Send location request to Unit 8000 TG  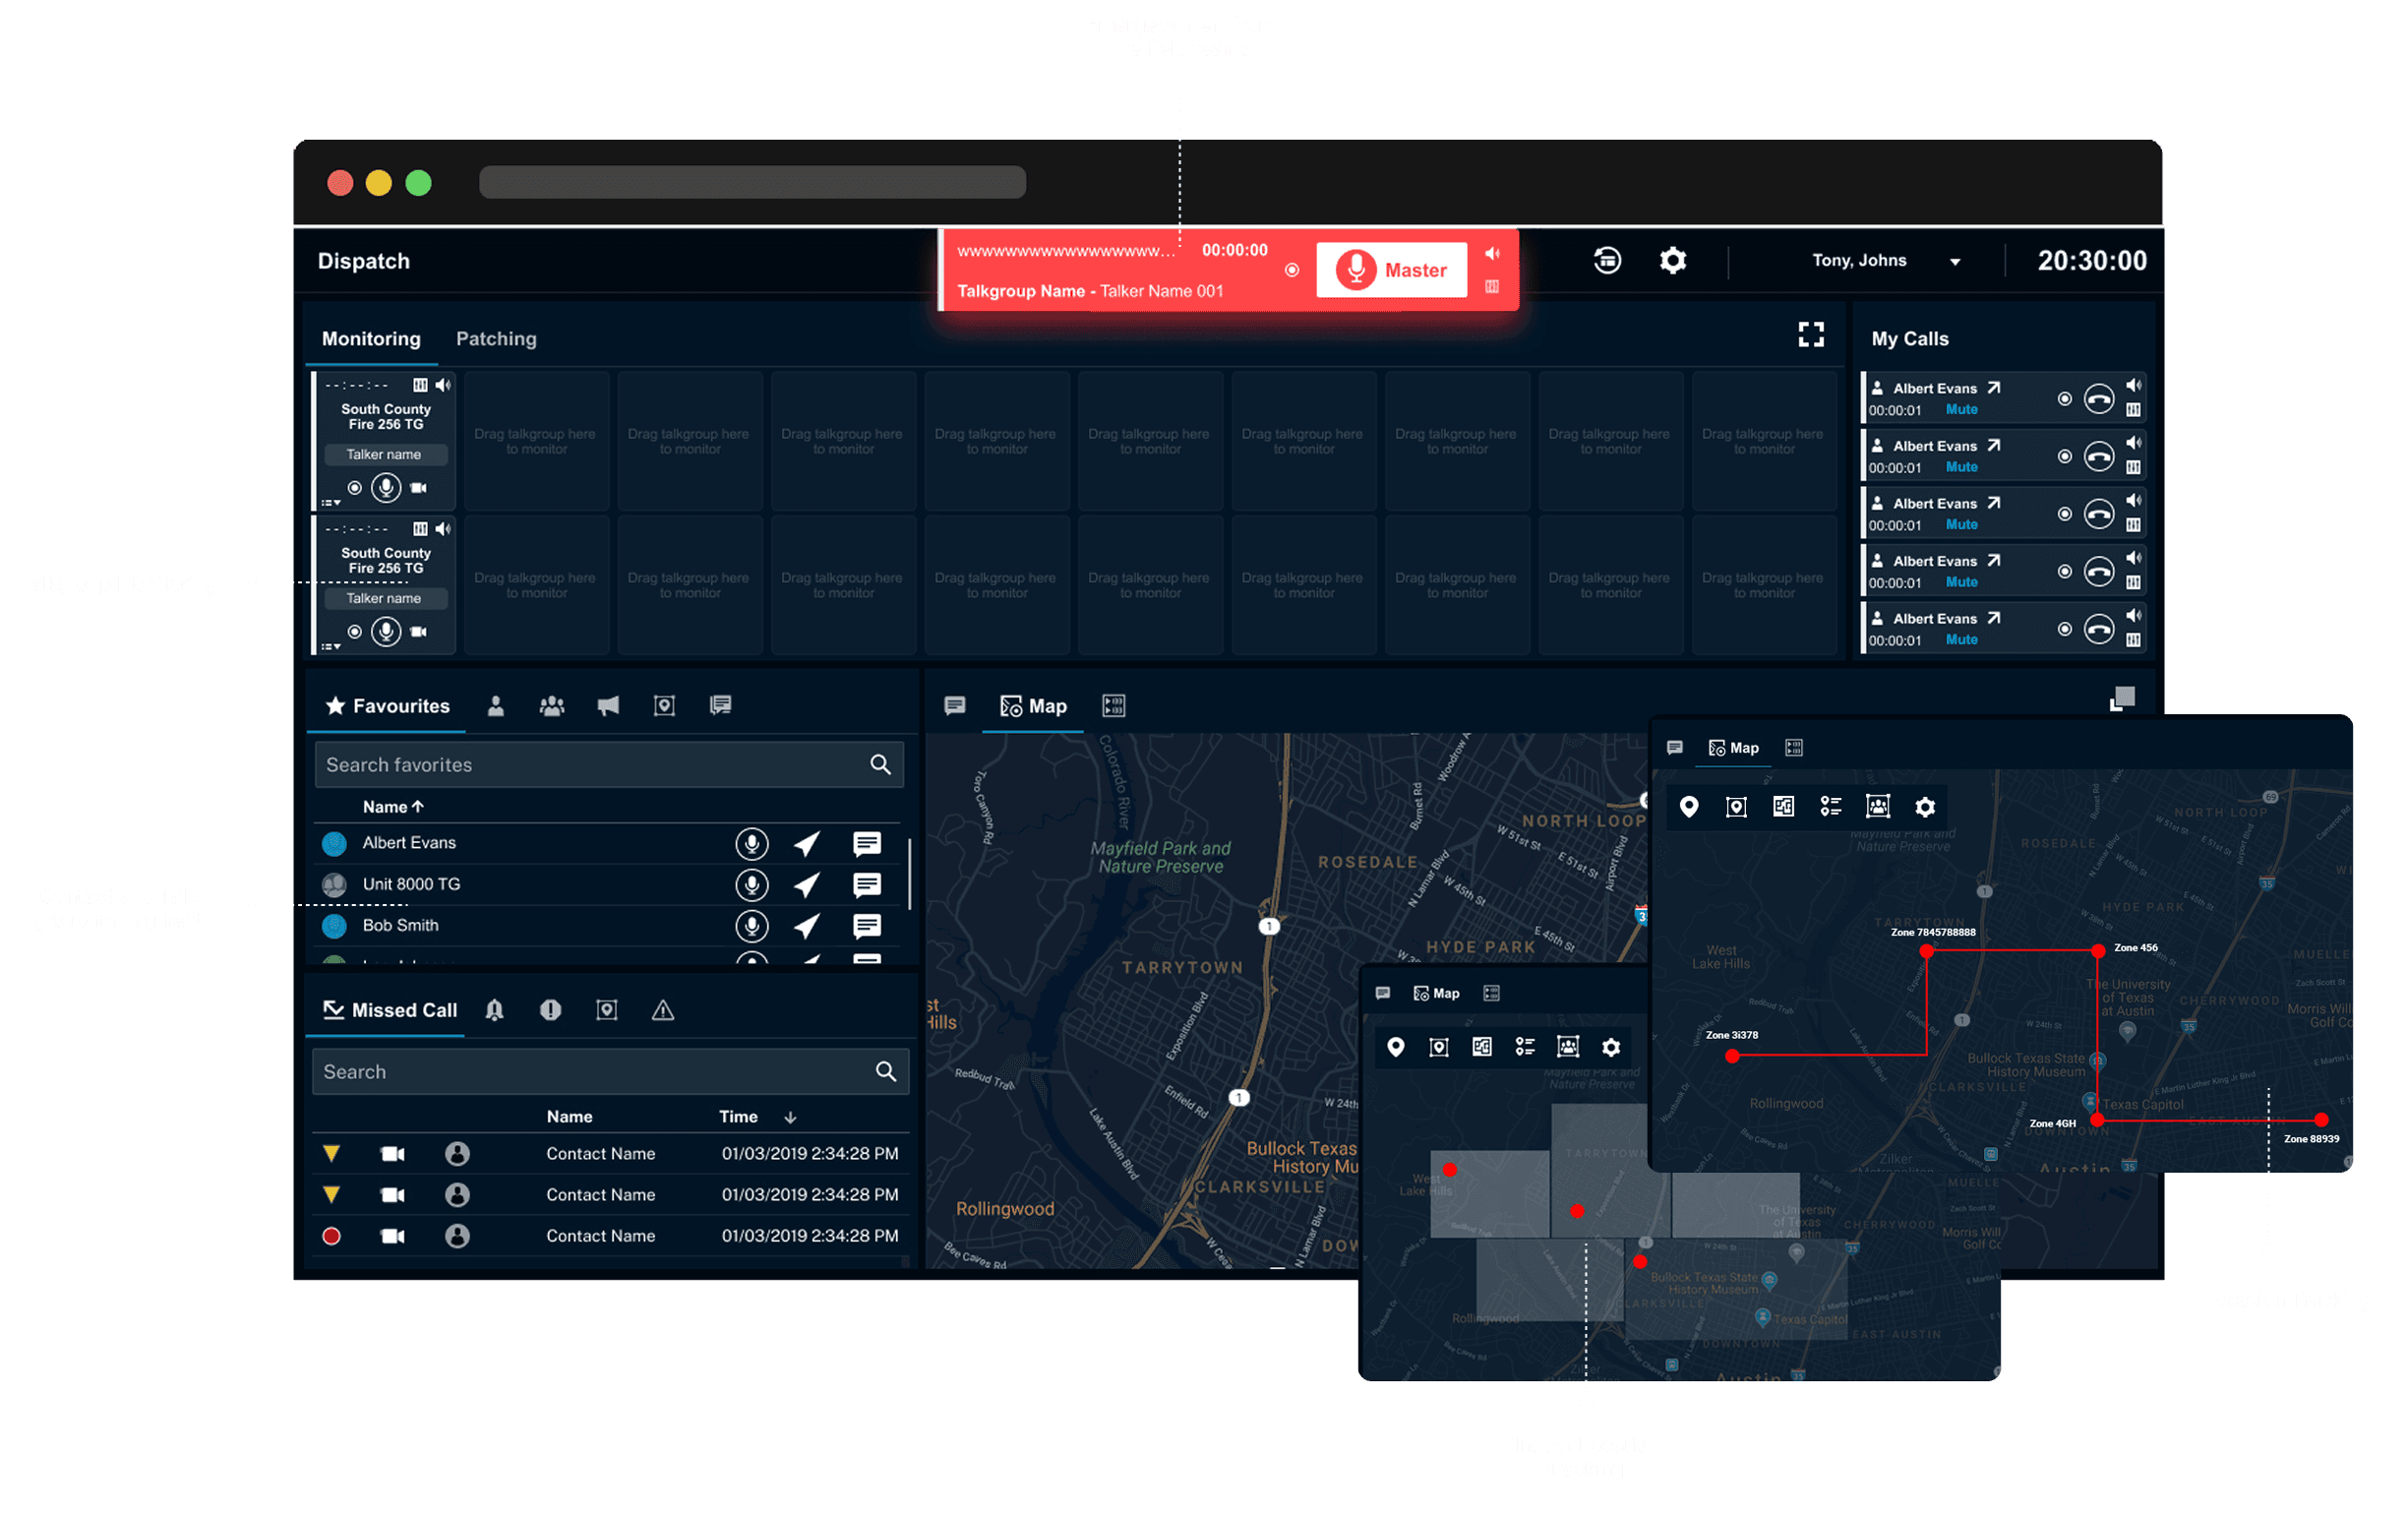[807, 885]
